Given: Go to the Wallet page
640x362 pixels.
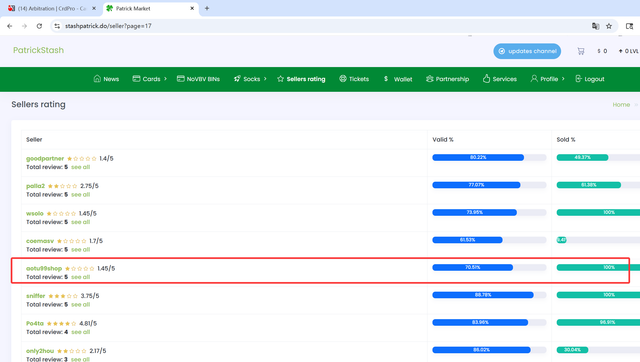Looking at the screenshot, I should (x=398, y=79).
